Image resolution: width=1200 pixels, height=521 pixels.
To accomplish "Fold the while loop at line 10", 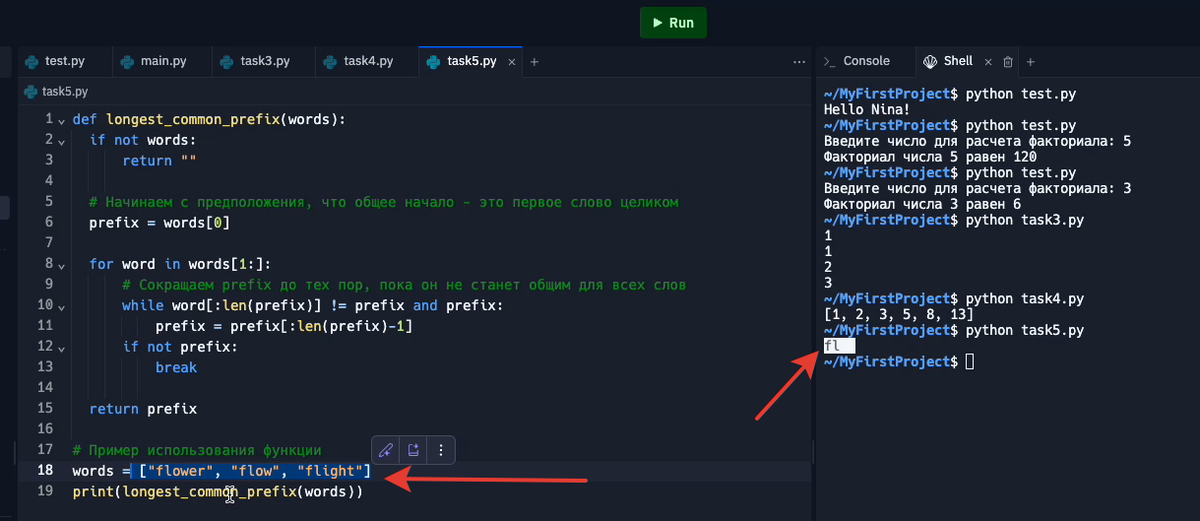I will click(61, 305).
